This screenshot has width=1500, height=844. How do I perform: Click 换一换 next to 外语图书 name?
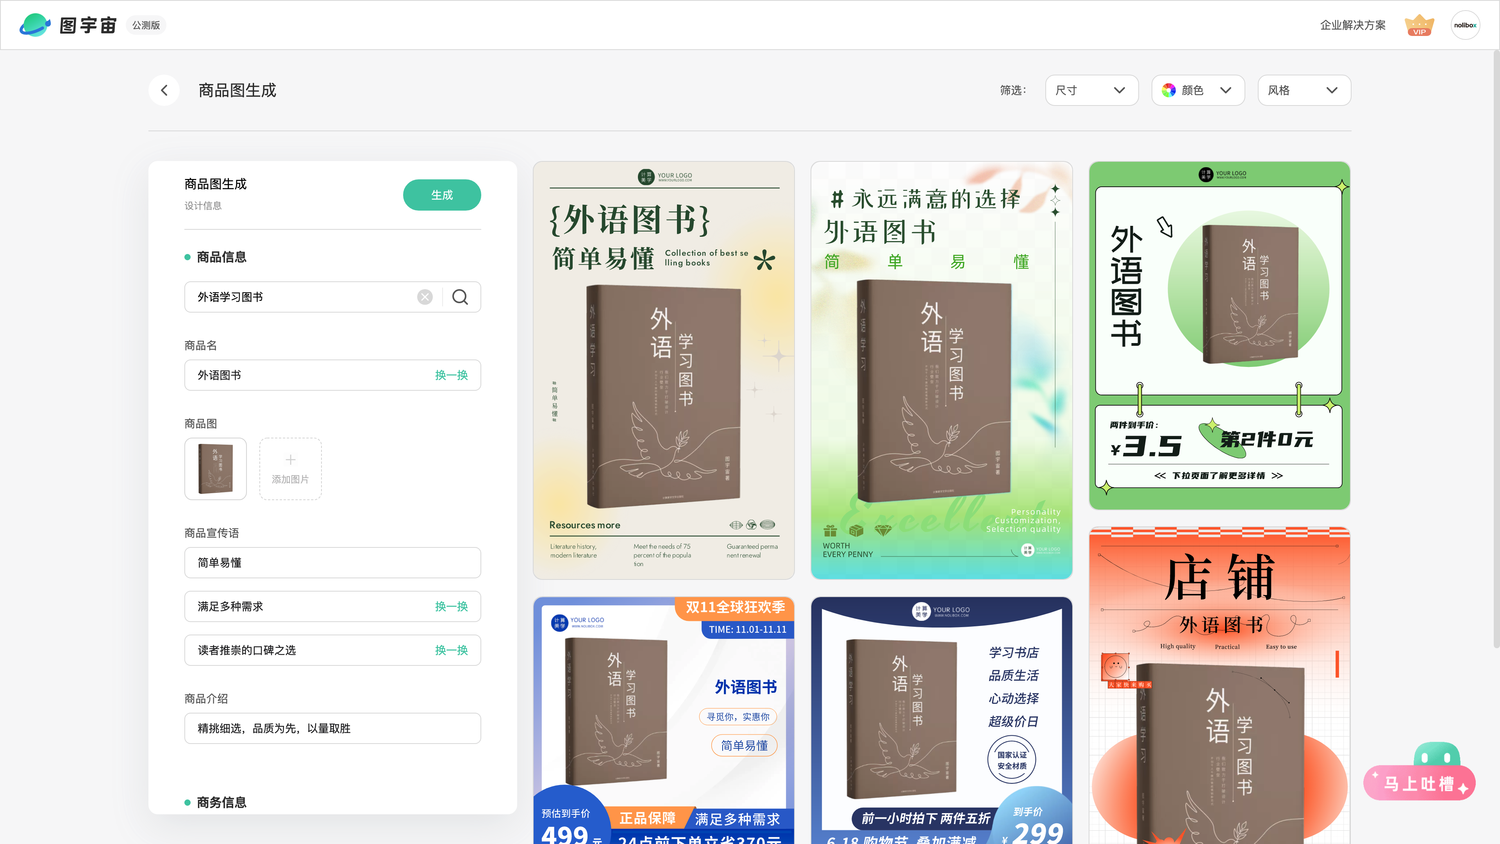451,375
